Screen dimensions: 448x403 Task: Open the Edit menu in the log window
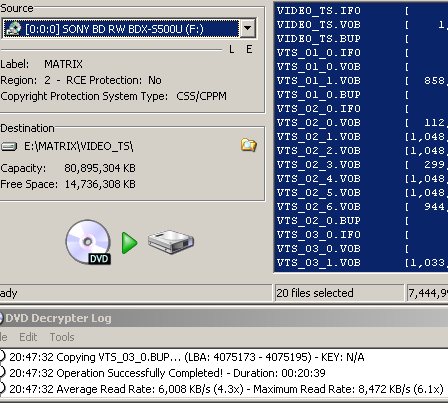28,337
